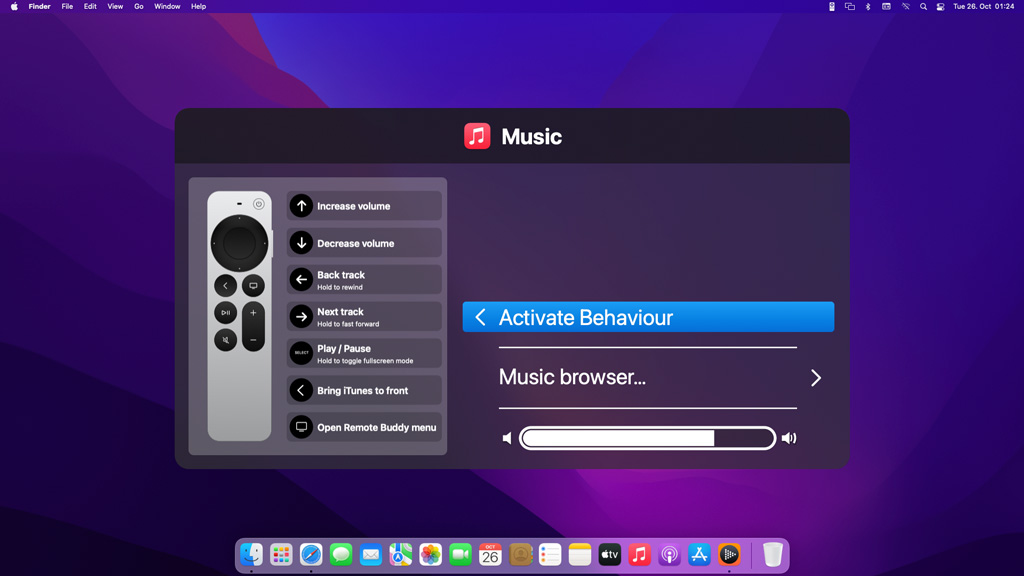This screenshot has height=576, width=1024.
Task: Click the remote's circular clickpad
Action: pyautogui.click(x=239, y=244)
